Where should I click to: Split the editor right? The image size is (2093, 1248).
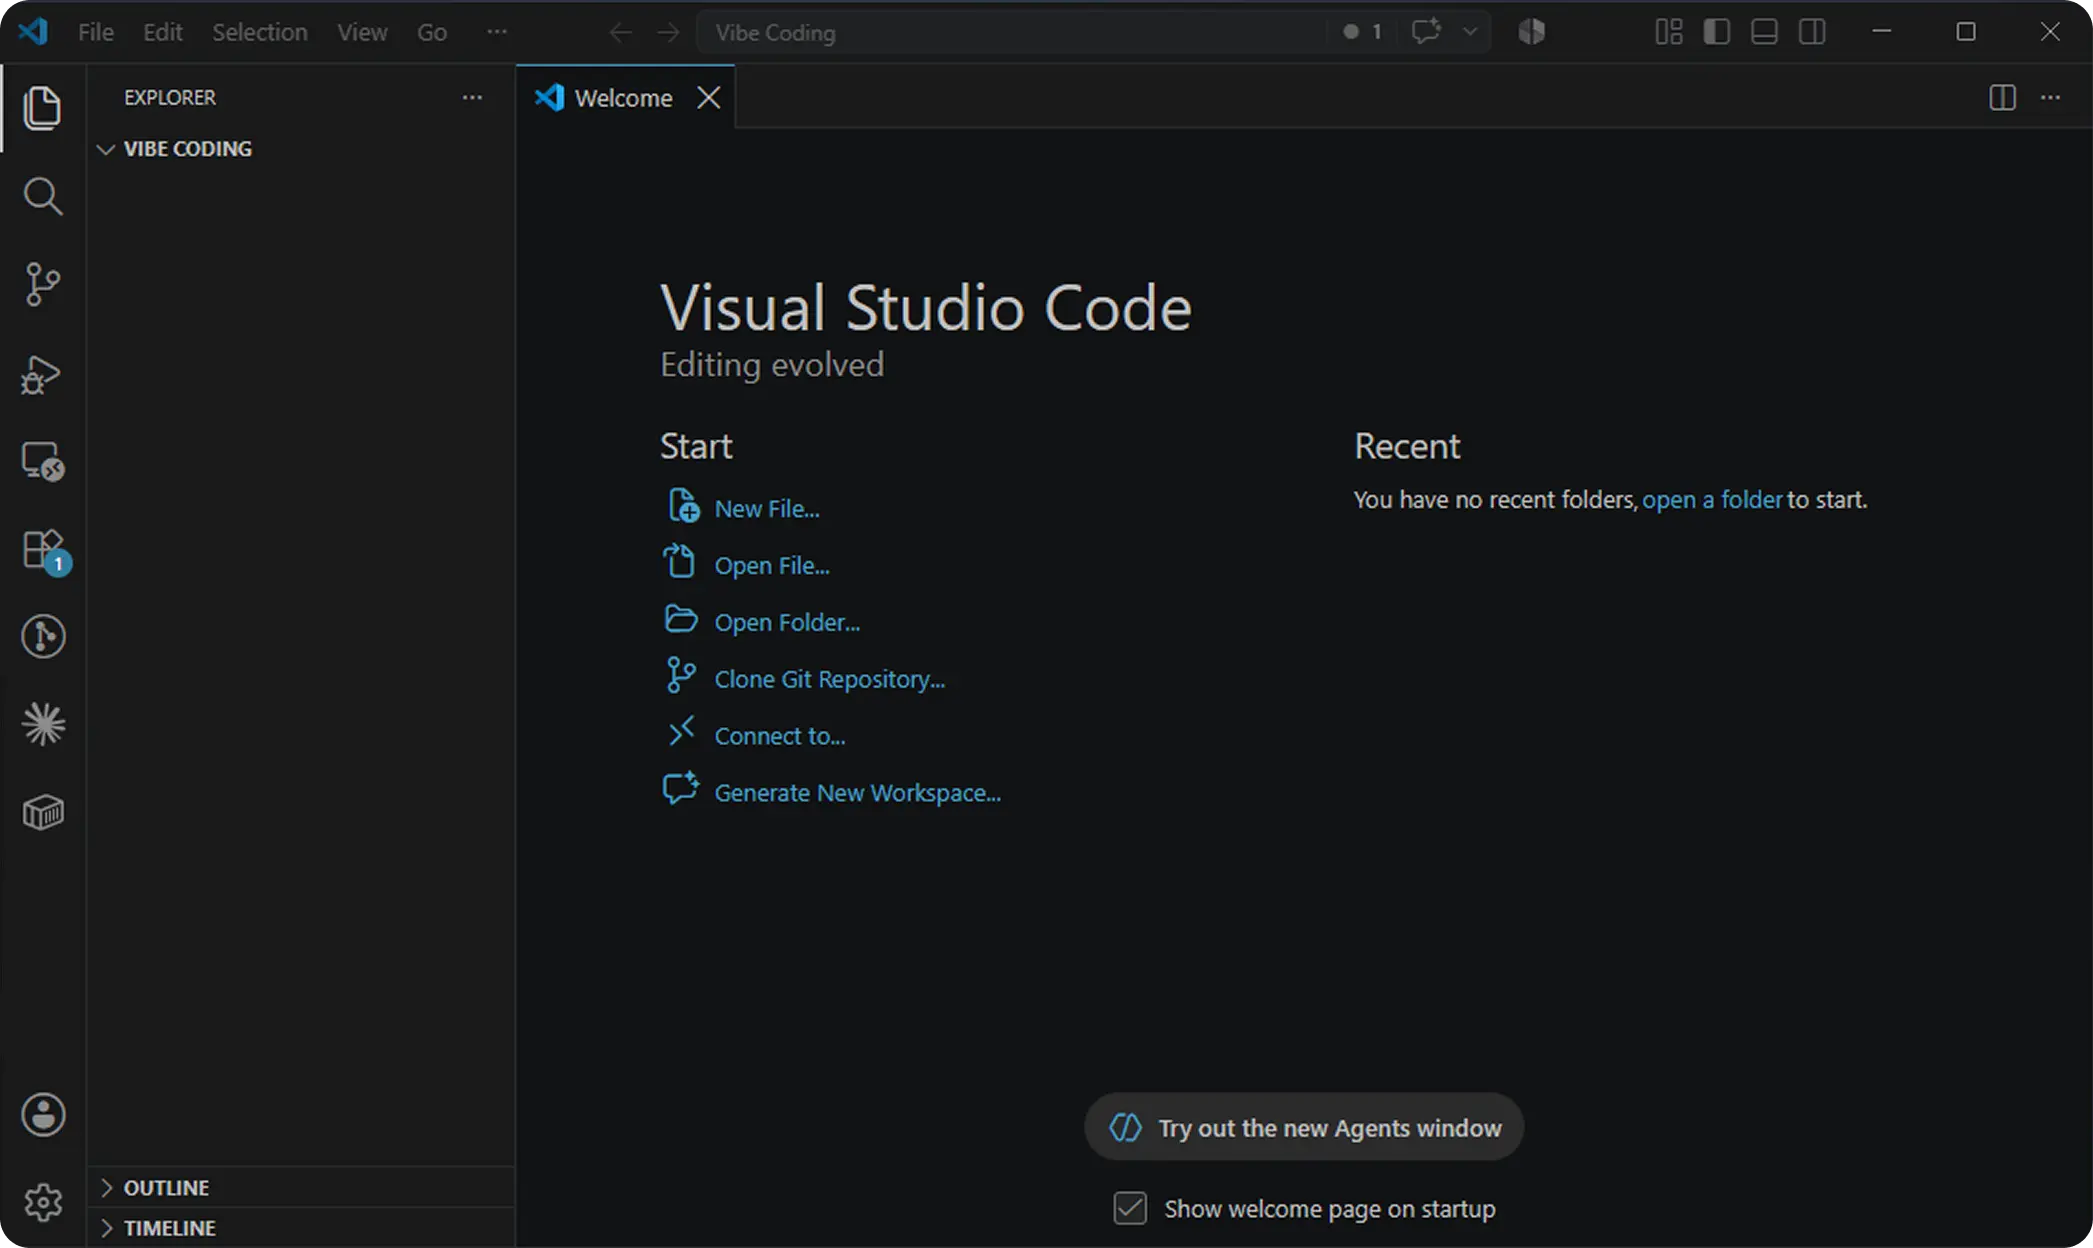point(2002,97)
